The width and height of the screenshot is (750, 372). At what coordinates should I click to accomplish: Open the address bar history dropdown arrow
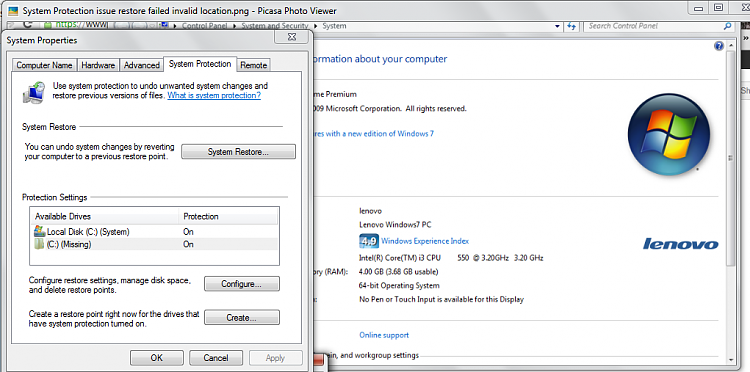557,26
